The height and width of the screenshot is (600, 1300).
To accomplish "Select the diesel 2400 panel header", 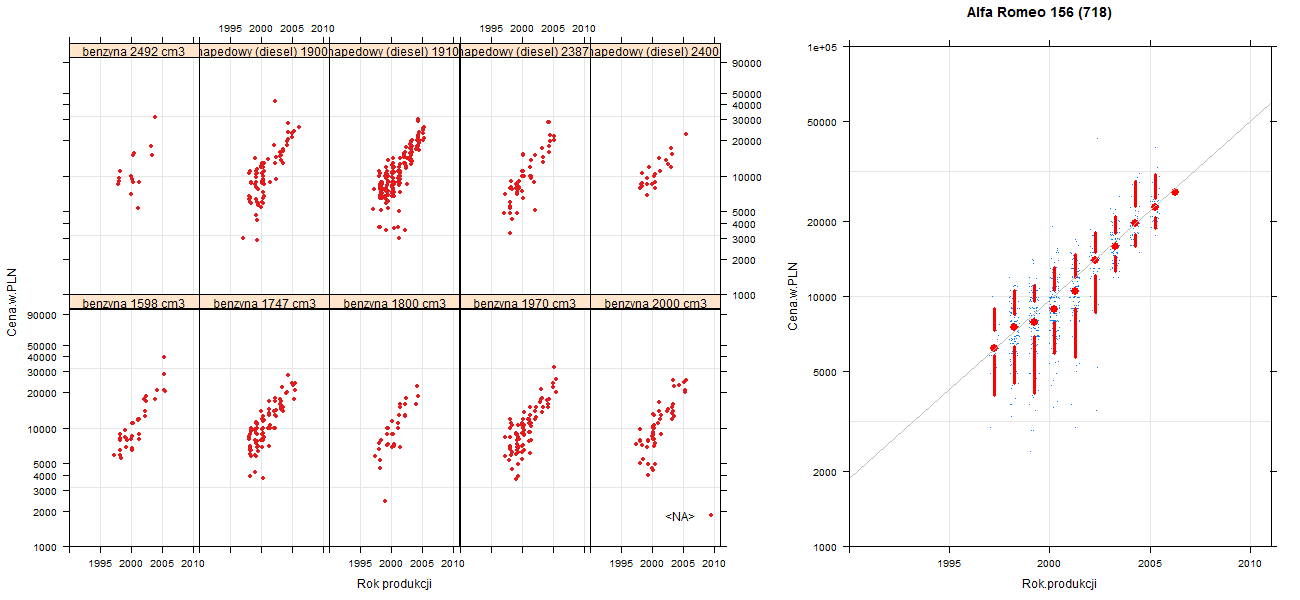I will click(655, 51).
